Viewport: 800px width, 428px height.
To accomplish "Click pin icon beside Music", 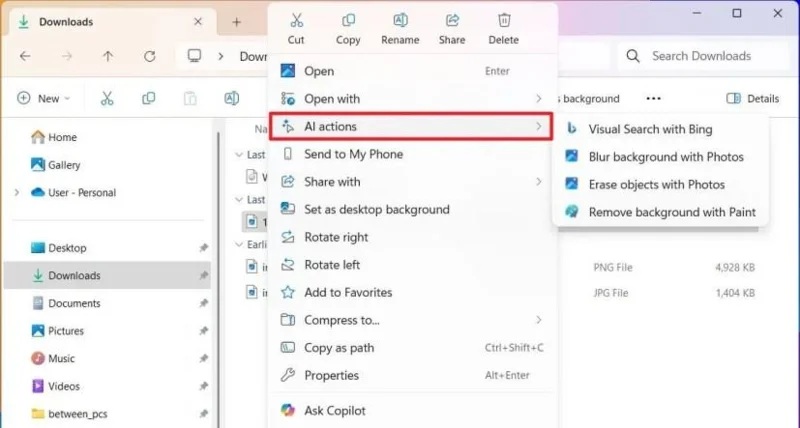I will tap(204, 358).
